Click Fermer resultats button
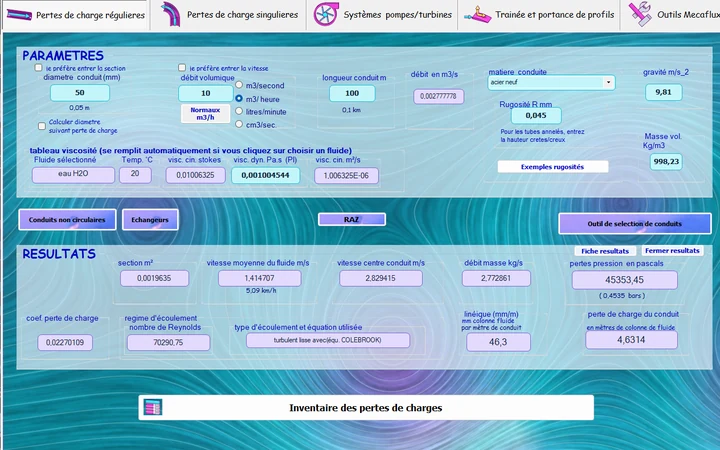The height and width of the screenshot is (450, 720). pos(672,251)
